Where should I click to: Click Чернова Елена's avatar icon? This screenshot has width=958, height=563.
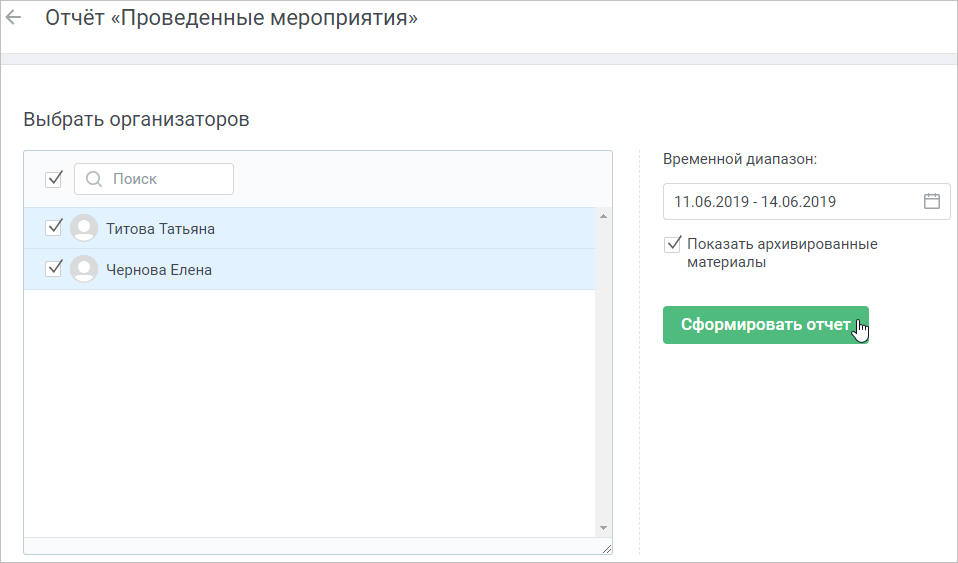[84, 269]
